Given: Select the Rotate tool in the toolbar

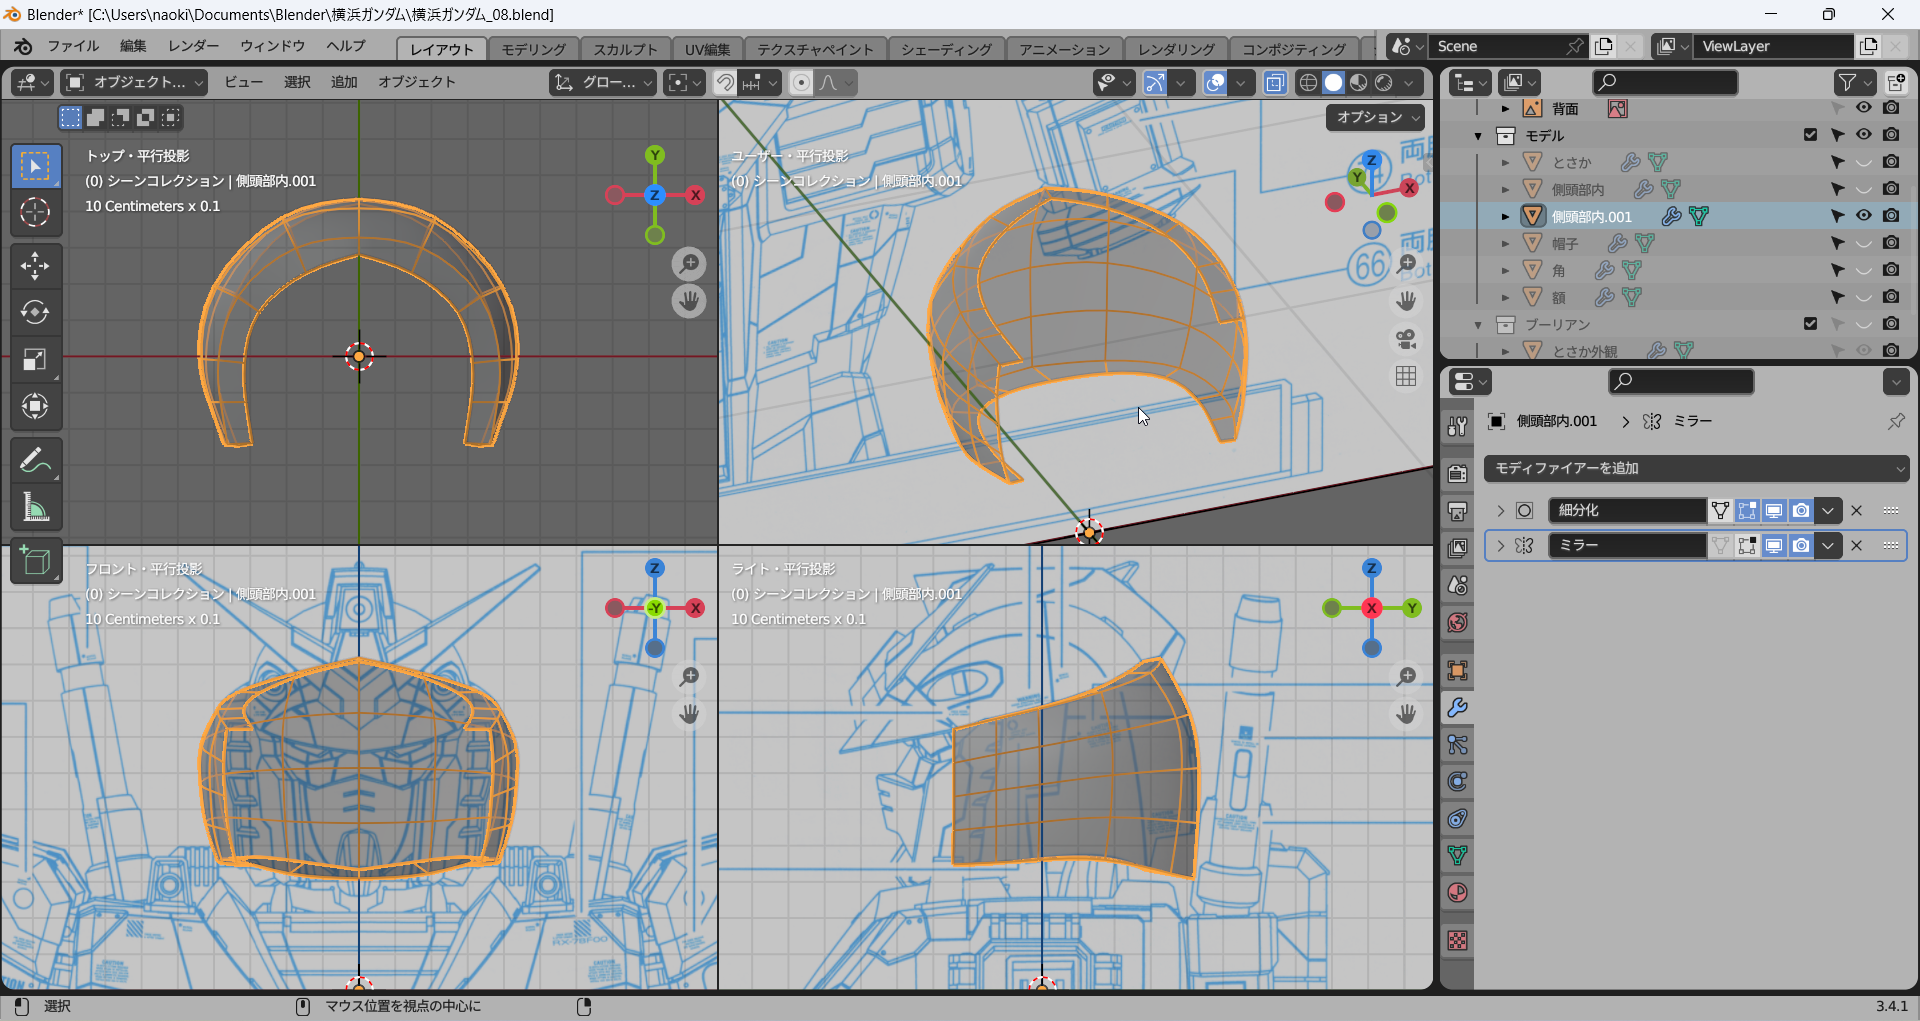Looking at the screenshot, I should (x=35, y=313).
